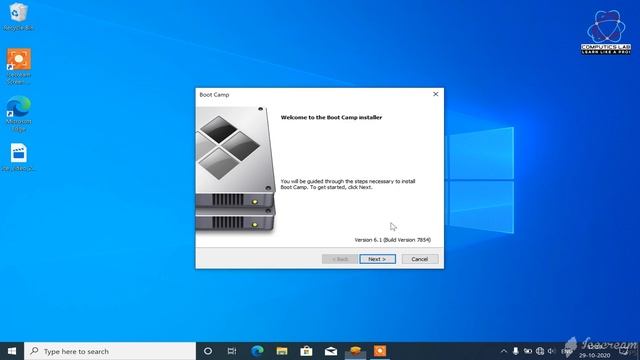
Task: Click the battery status tray icon
Action: [528, 351]
